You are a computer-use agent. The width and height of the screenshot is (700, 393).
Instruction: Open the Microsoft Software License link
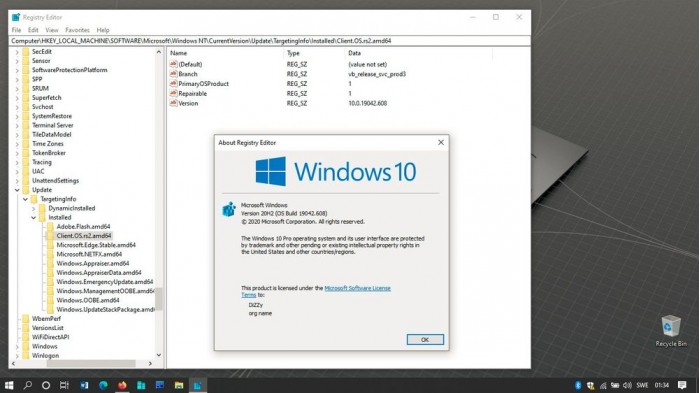click(x=357, y=288)
